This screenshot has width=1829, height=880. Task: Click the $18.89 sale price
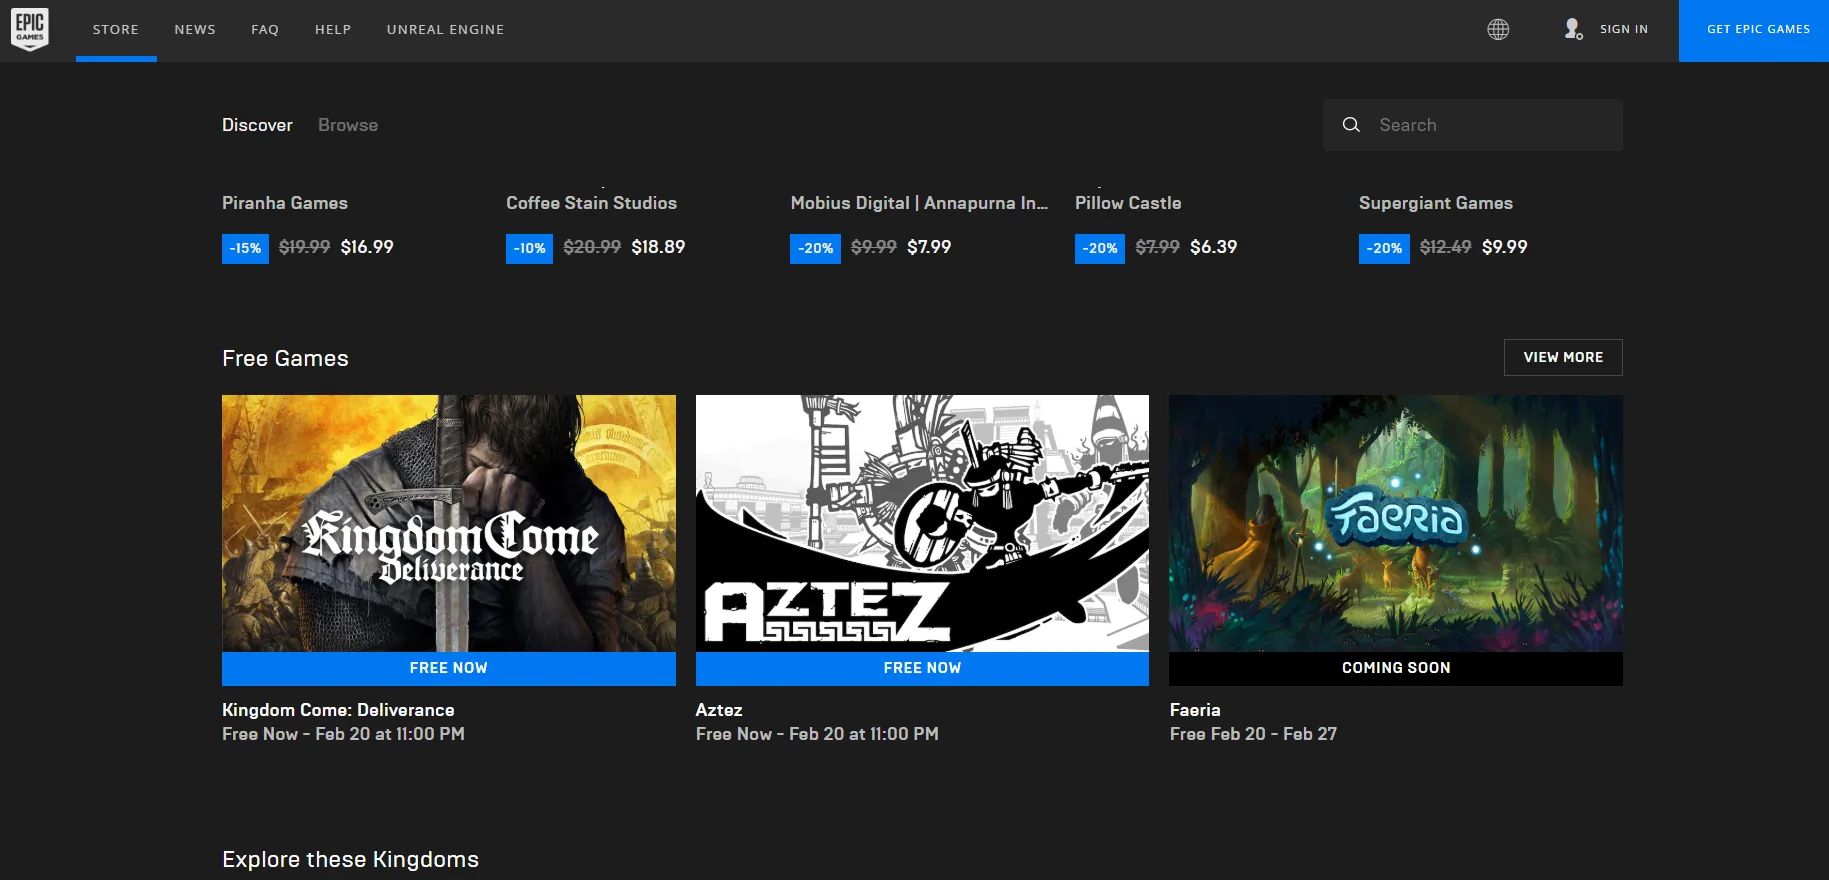click(x=658, y=247)
